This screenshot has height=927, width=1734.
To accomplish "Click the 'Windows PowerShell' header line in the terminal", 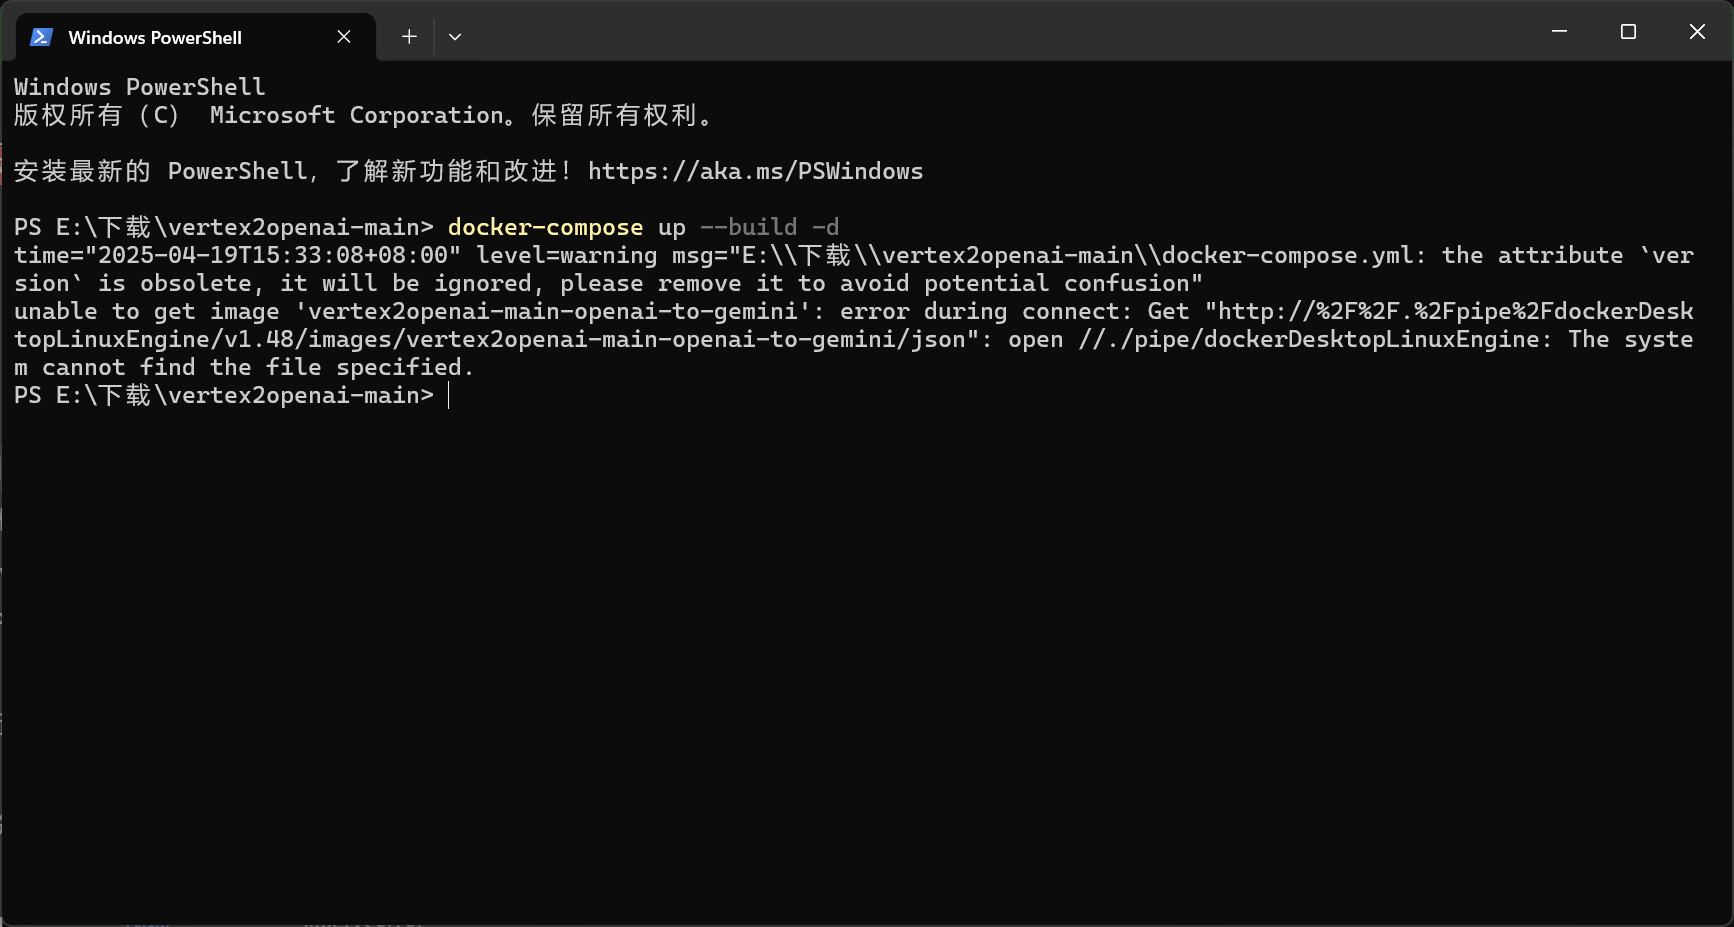I will pos(140,87).
